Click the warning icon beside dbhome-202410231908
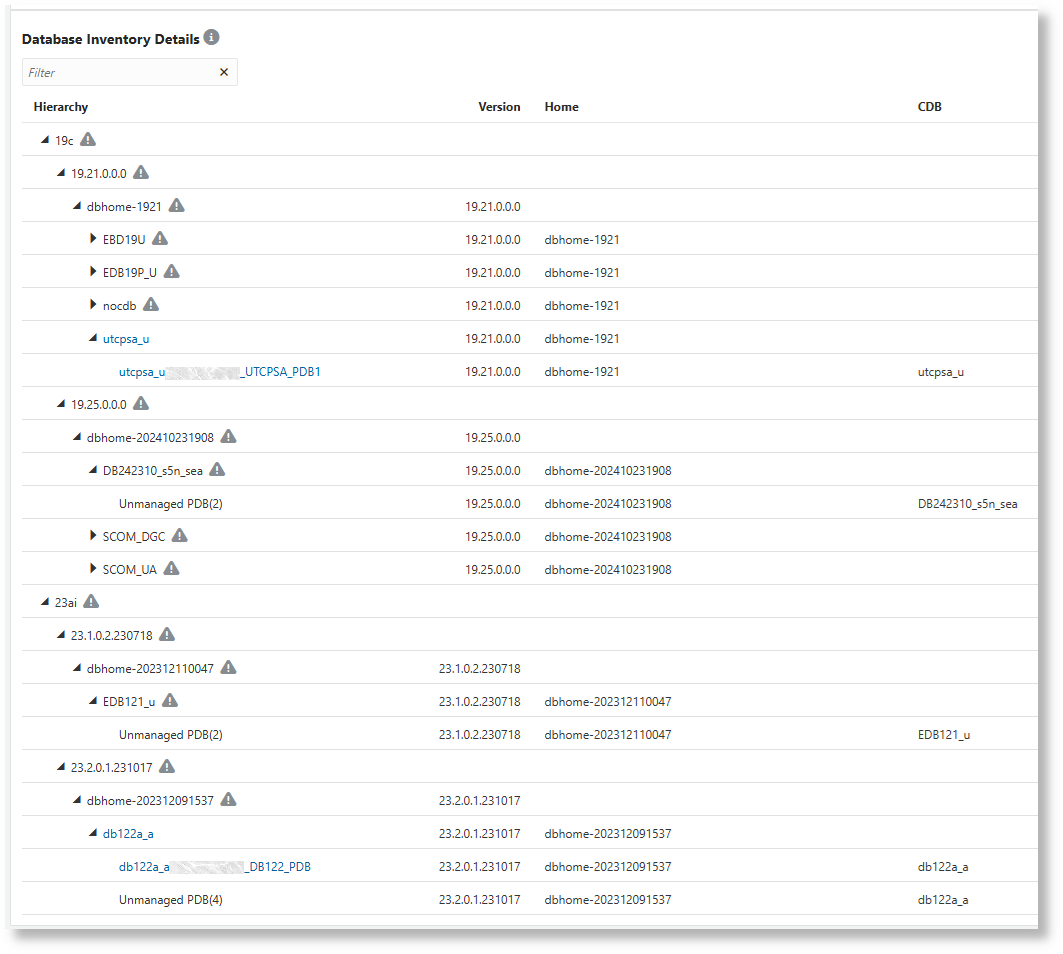Screen dimensions: 1063x954 point(228,437)
